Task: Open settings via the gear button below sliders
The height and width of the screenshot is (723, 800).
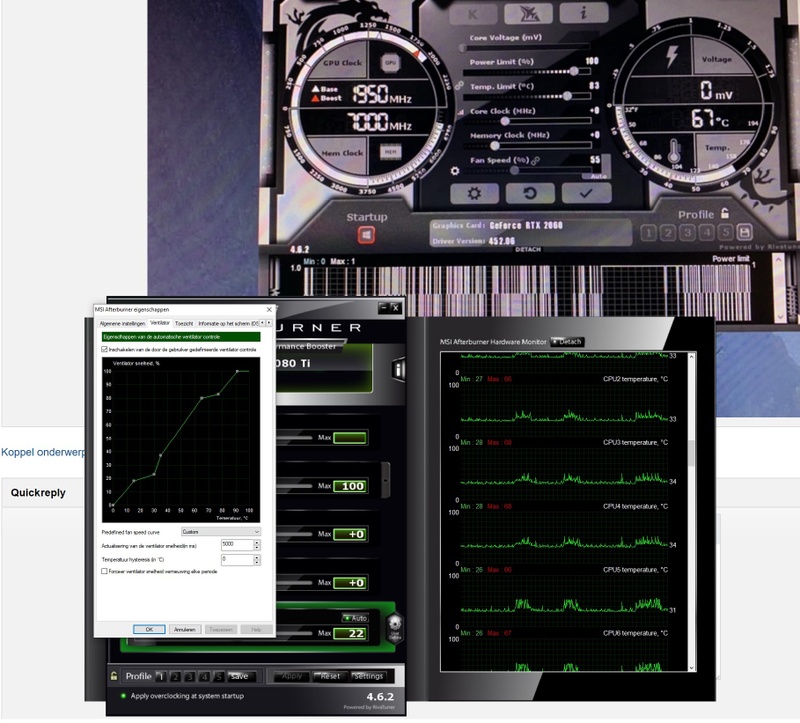Action: coord(474,194)
